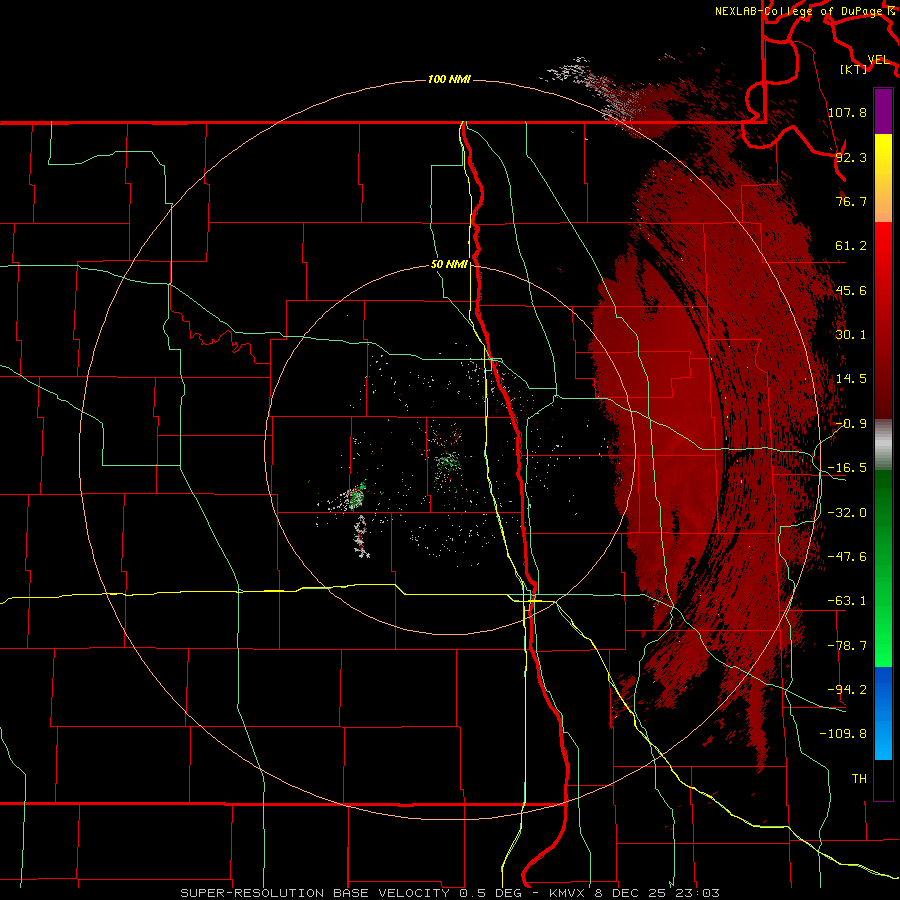This screenshot has height=900, width=900.
Task: Pick the blue segment of the color bar
Action: 883,713
